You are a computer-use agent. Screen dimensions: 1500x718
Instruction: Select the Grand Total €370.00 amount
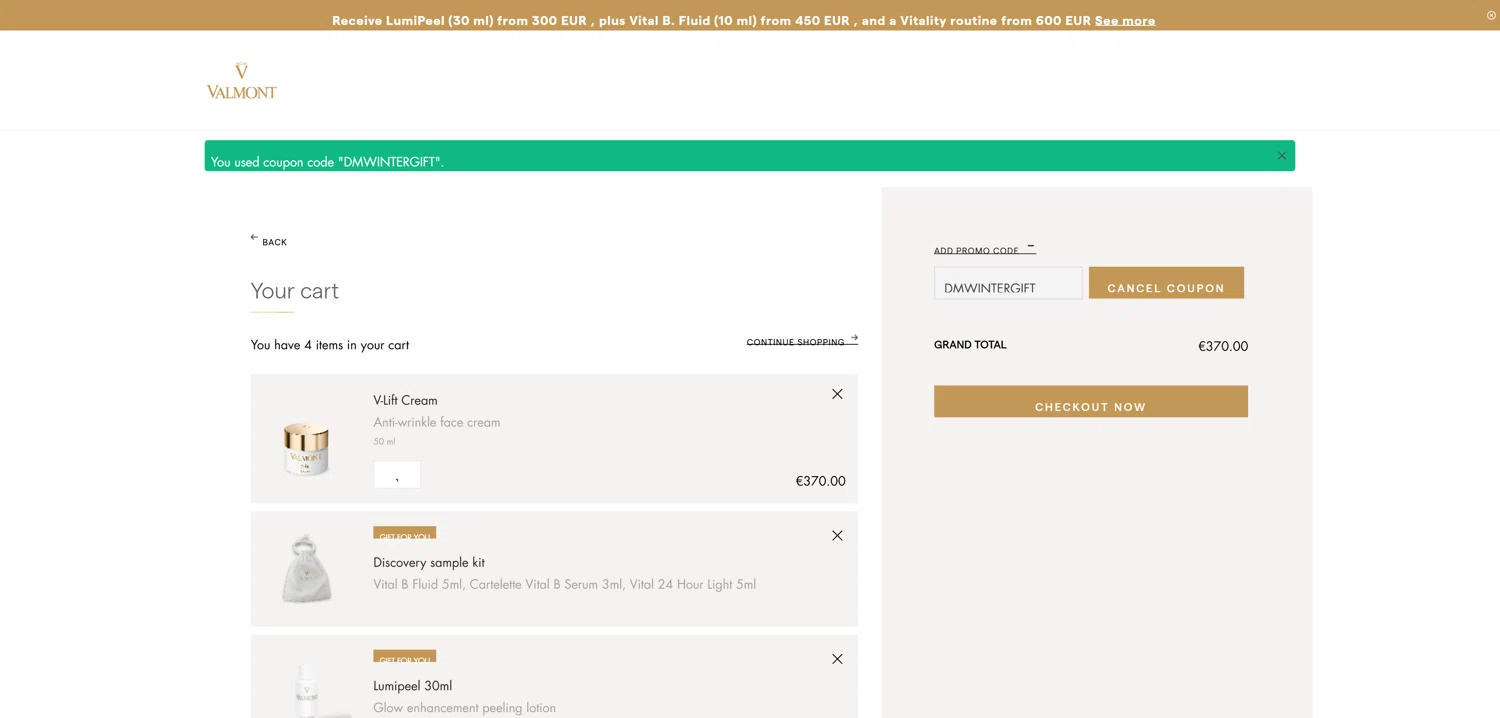(x=1223, y=346)
